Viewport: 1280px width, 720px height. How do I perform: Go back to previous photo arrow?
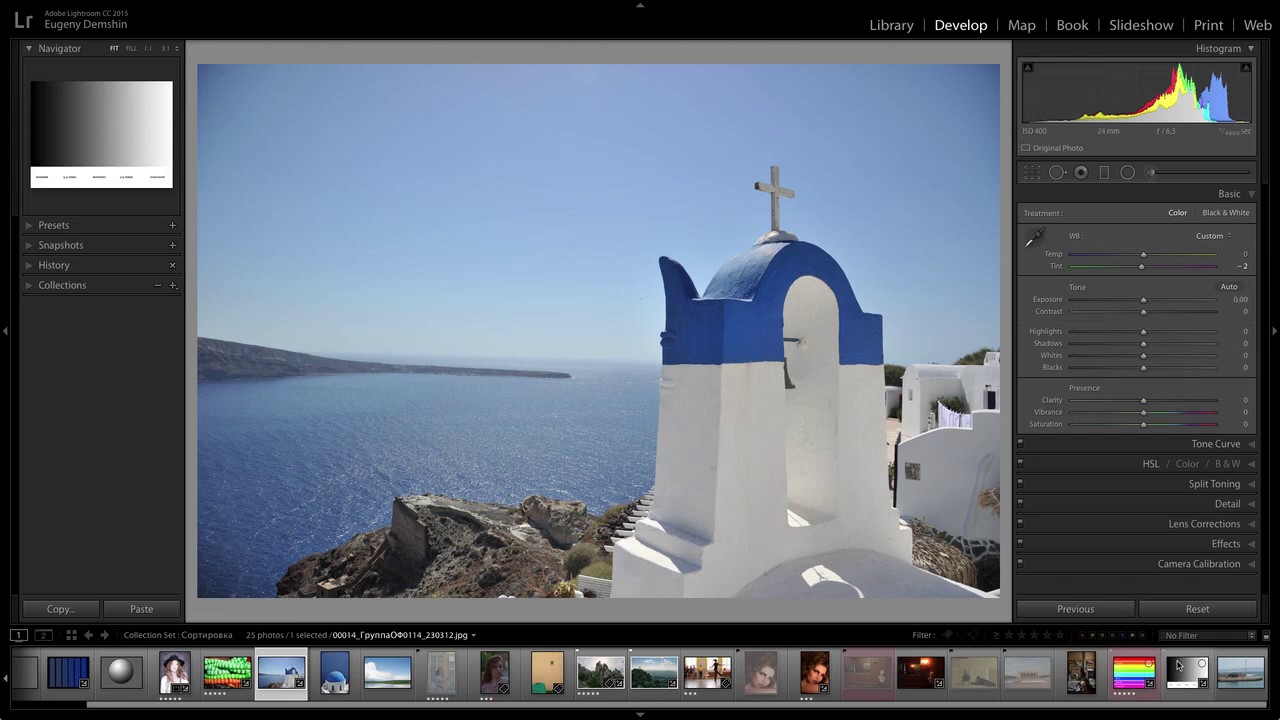pyautogui.click(x=88, y=635)
